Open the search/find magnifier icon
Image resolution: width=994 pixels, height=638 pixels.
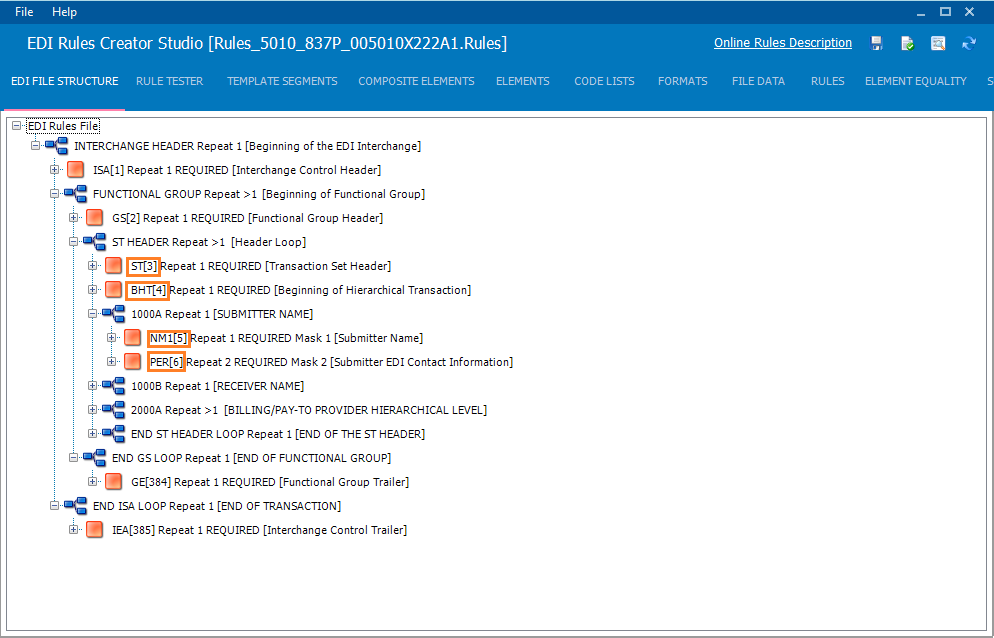click(938, 43)
